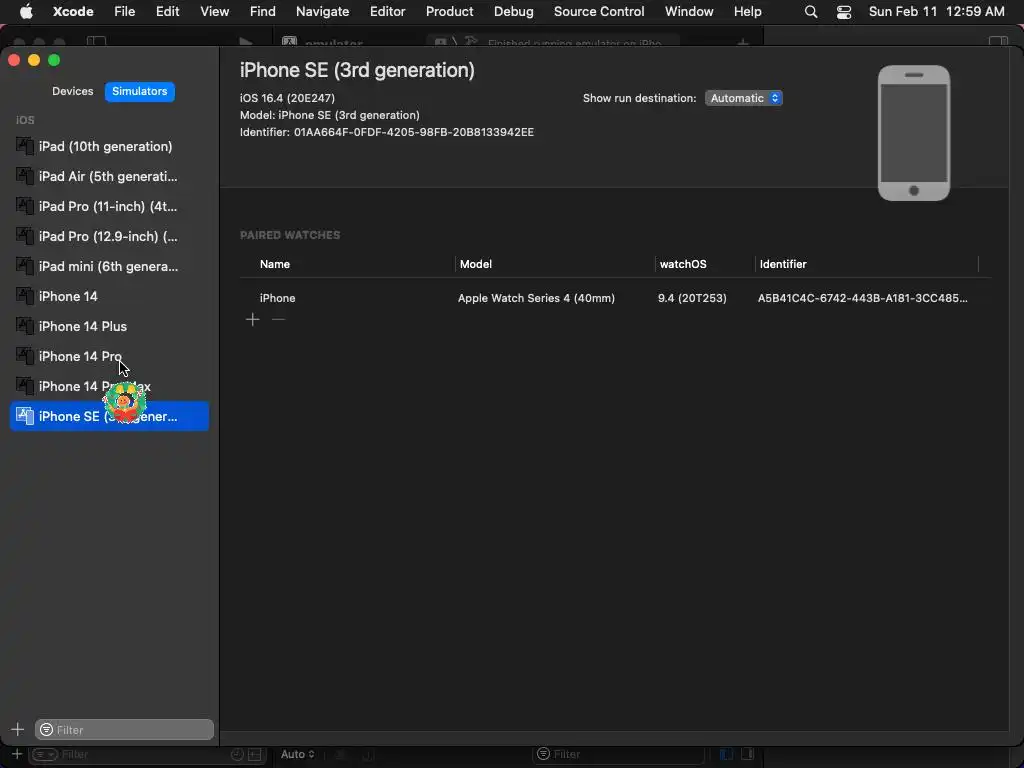Open the Show run destination dropdown
This screenshot has height=768, width=1024.
coord(743,98)
